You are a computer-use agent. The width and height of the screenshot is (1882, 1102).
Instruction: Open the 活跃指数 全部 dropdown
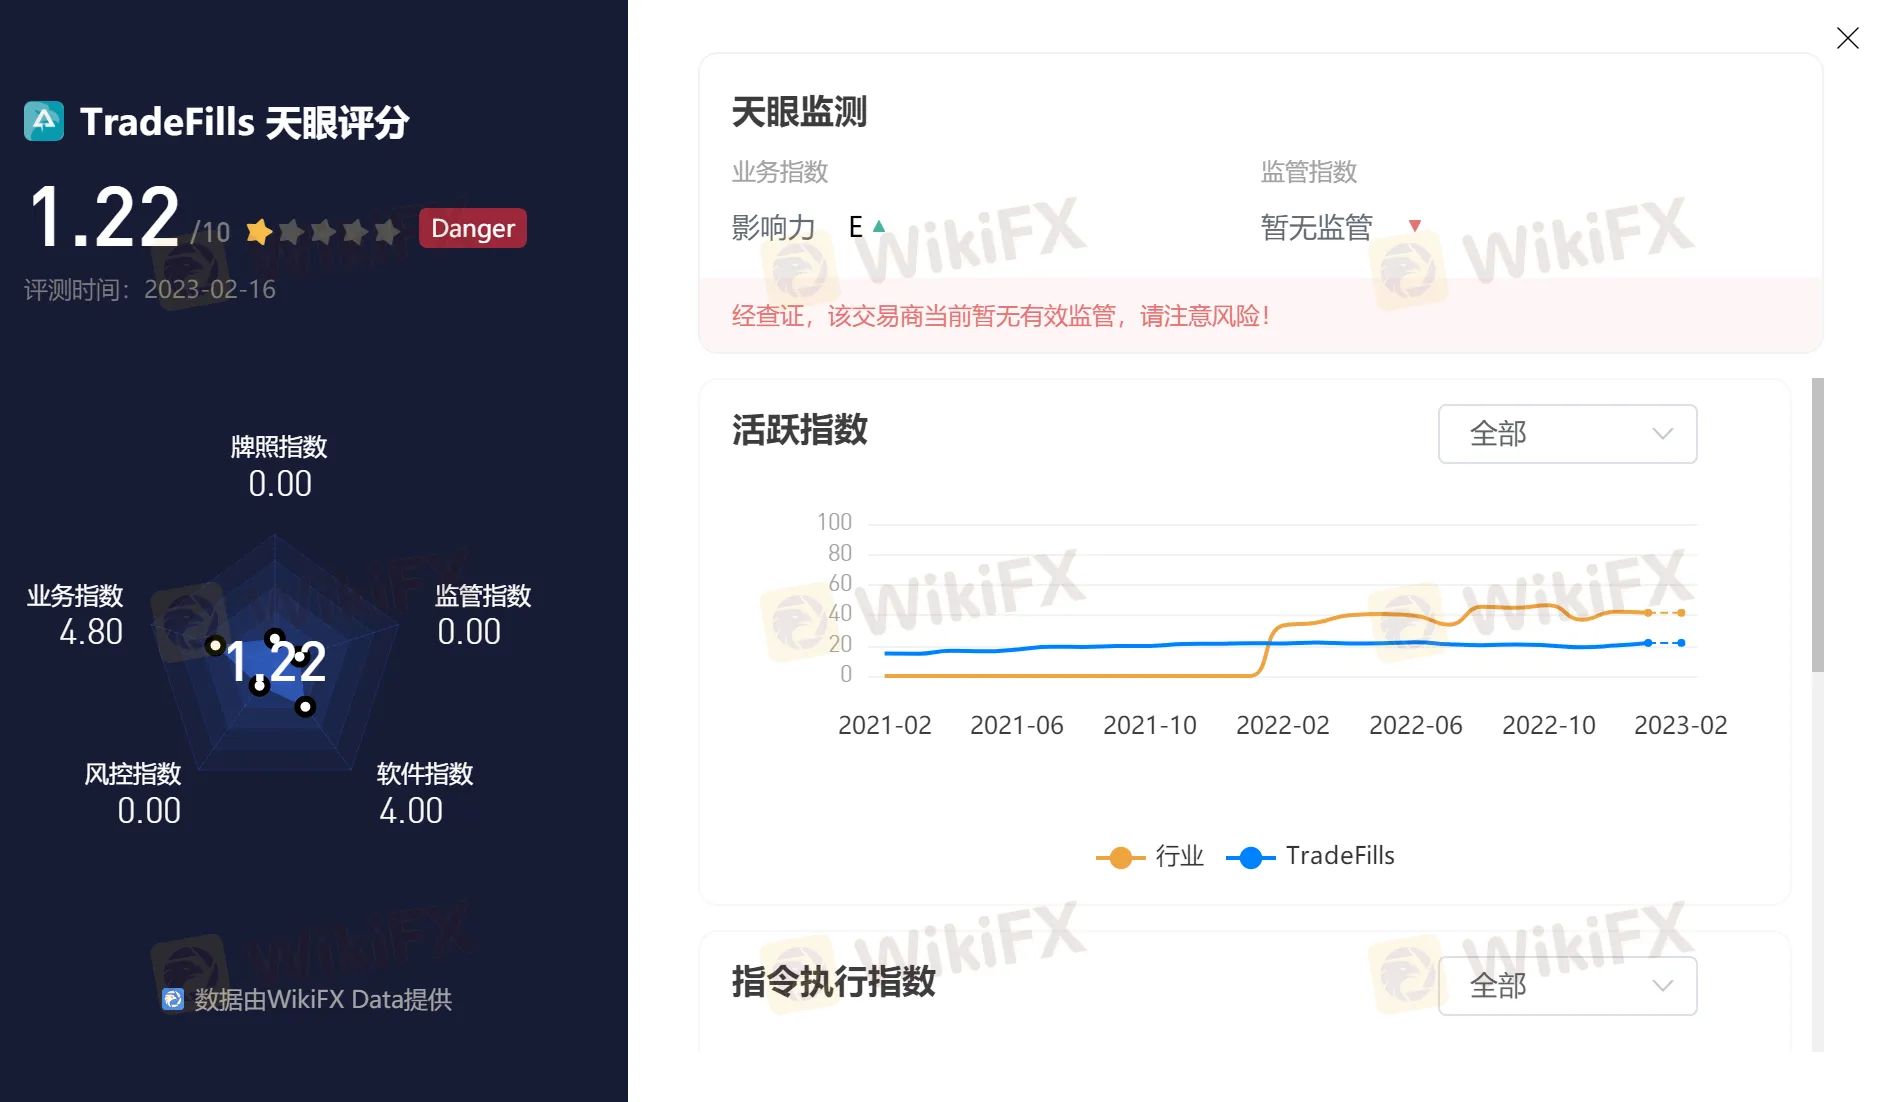coord(1567,434)
